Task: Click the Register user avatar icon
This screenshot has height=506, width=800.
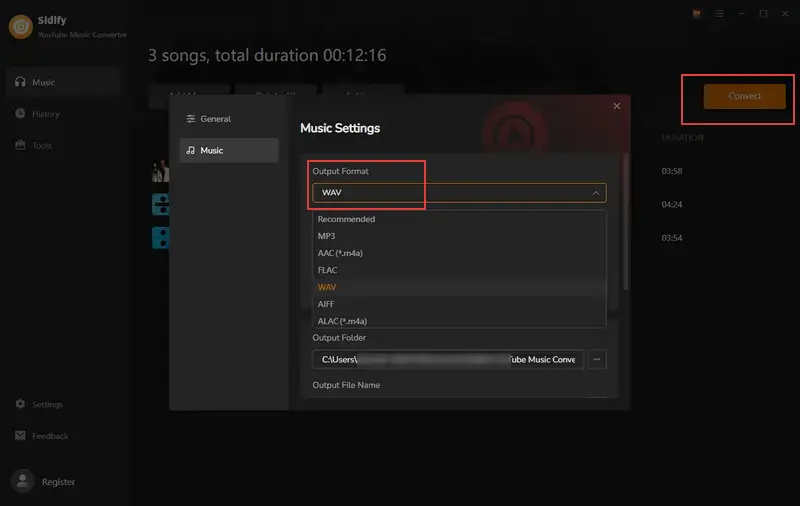Action: (x=22, y=481)
